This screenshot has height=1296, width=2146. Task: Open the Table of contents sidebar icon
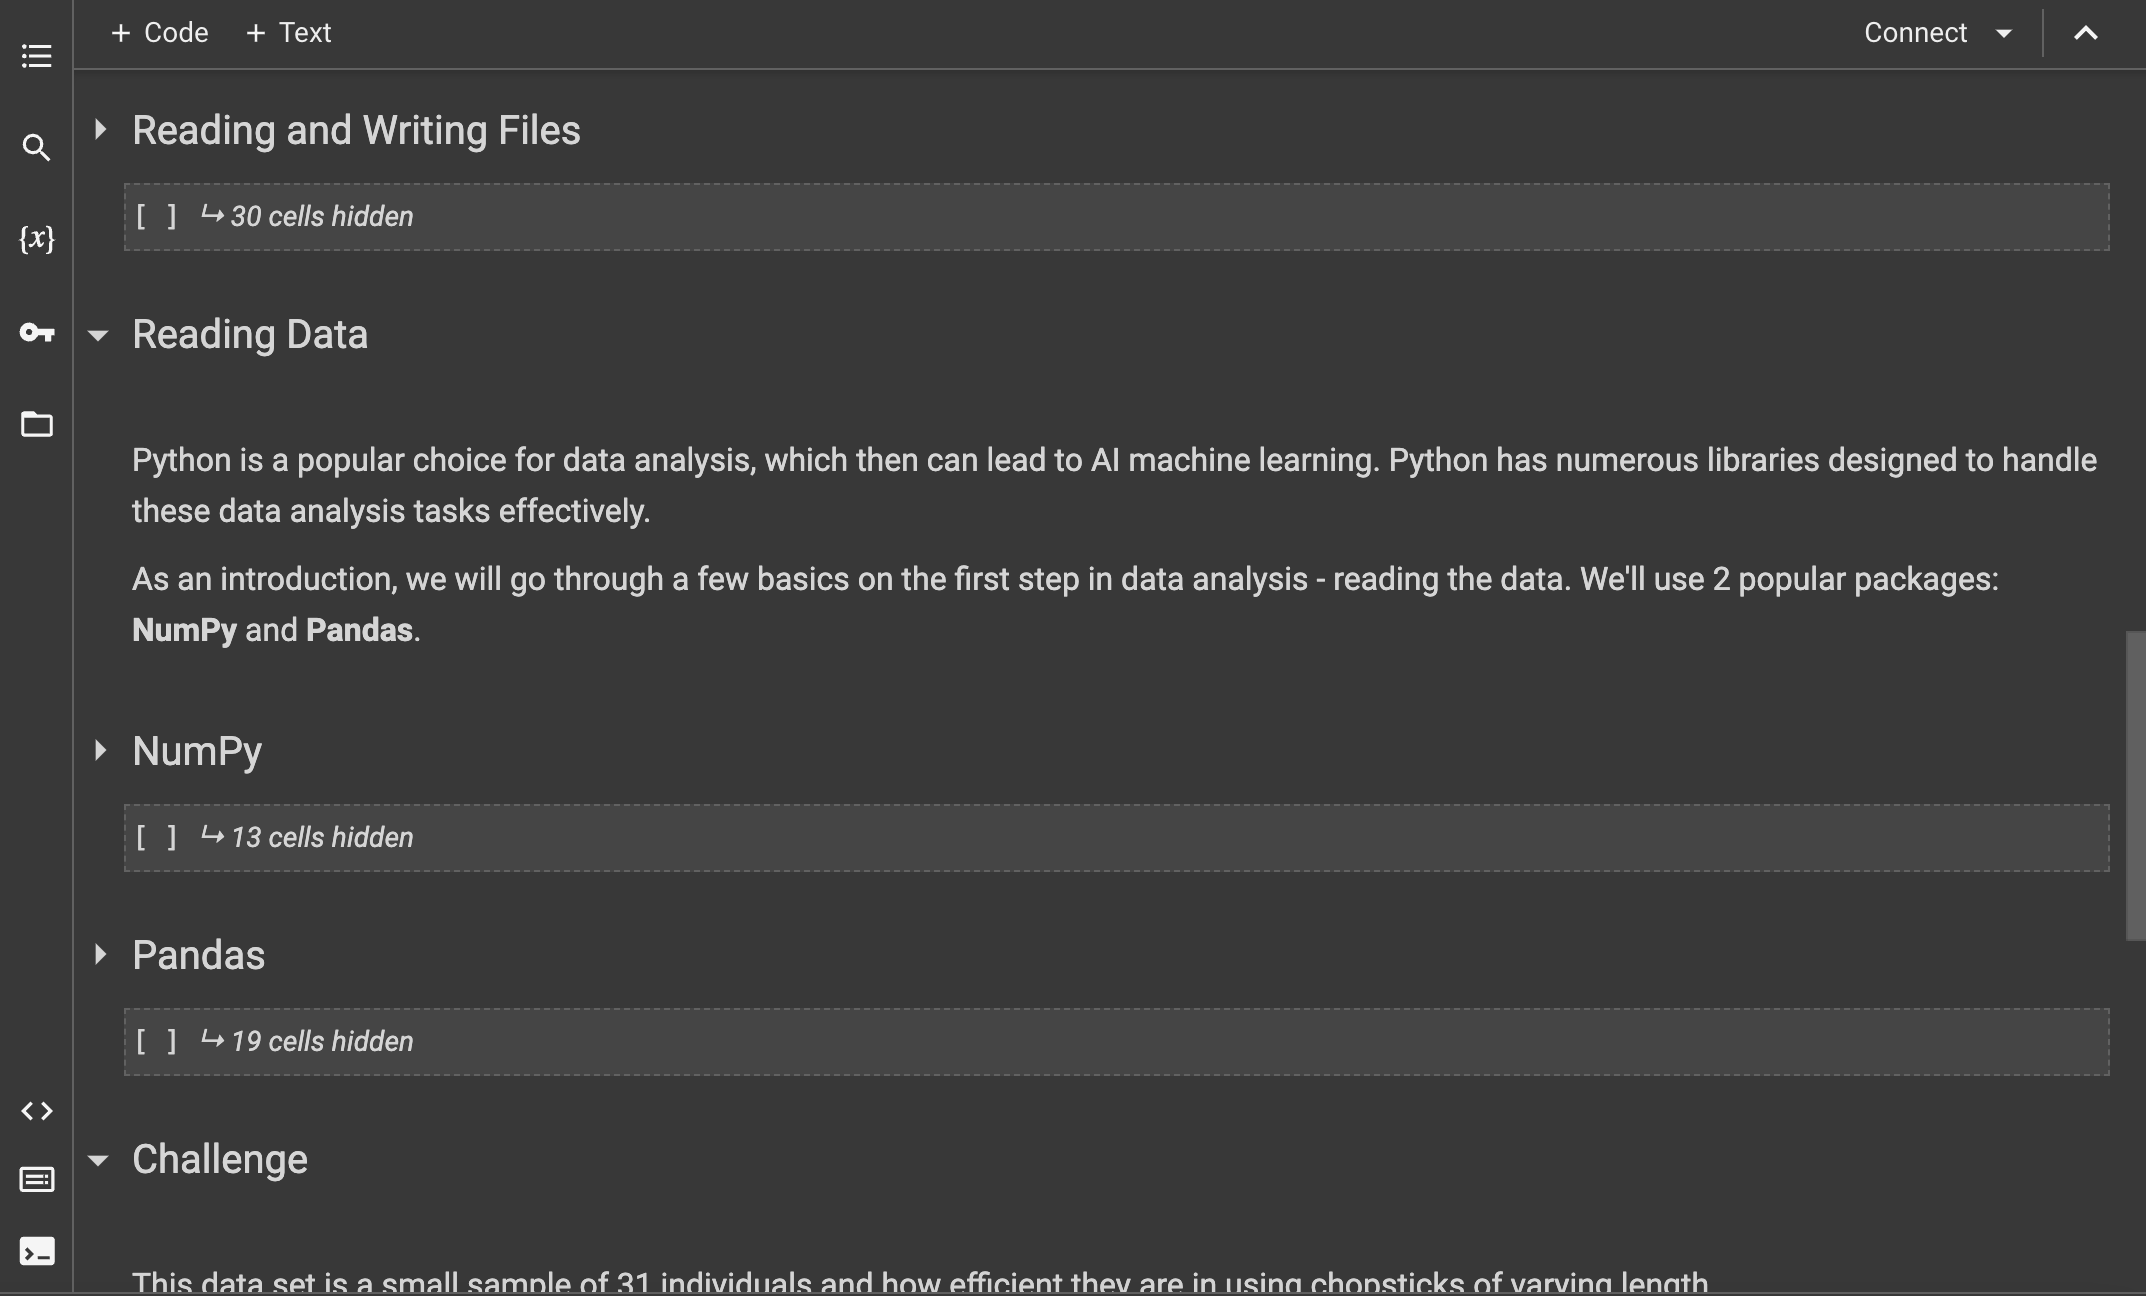36,56
